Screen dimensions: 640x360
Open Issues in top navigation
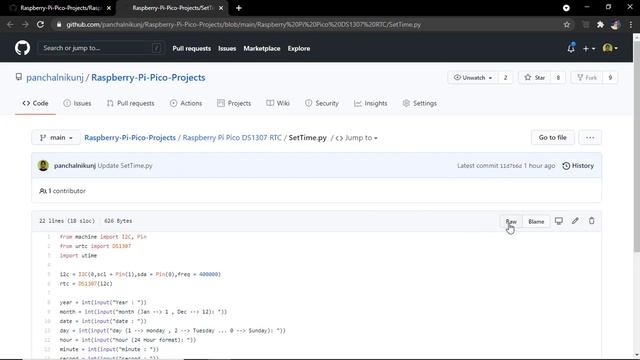click(x=227, y=49)
